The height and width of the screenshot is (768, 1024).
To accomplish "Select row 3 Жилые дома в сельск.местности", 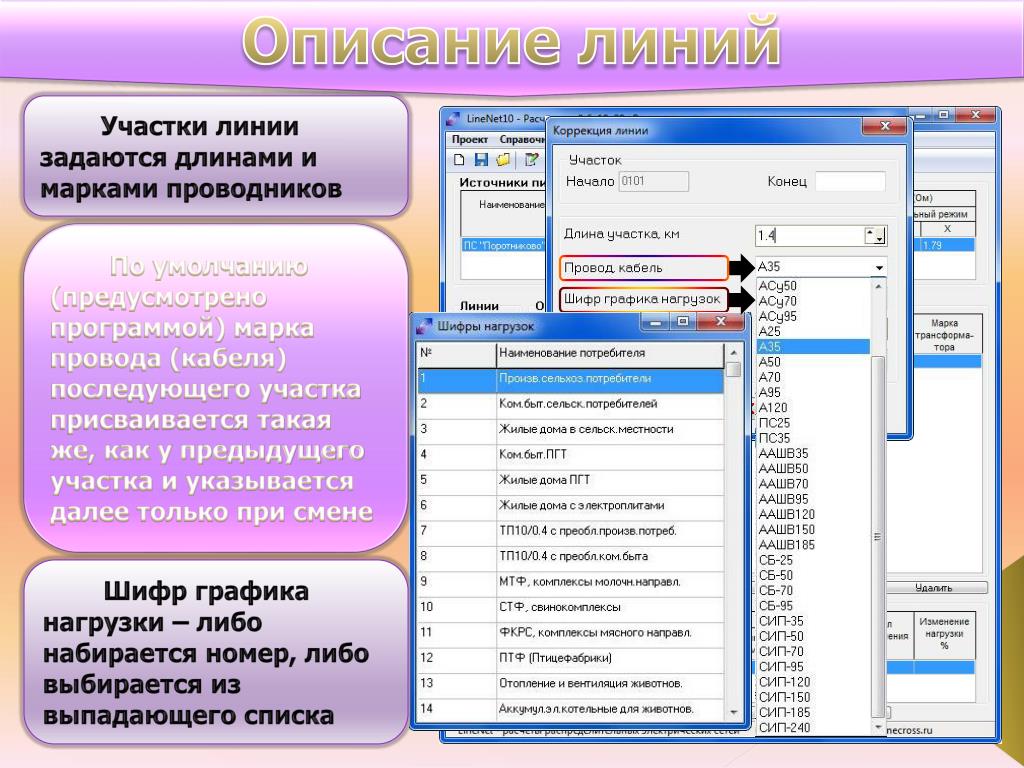I will coord(570,430).
